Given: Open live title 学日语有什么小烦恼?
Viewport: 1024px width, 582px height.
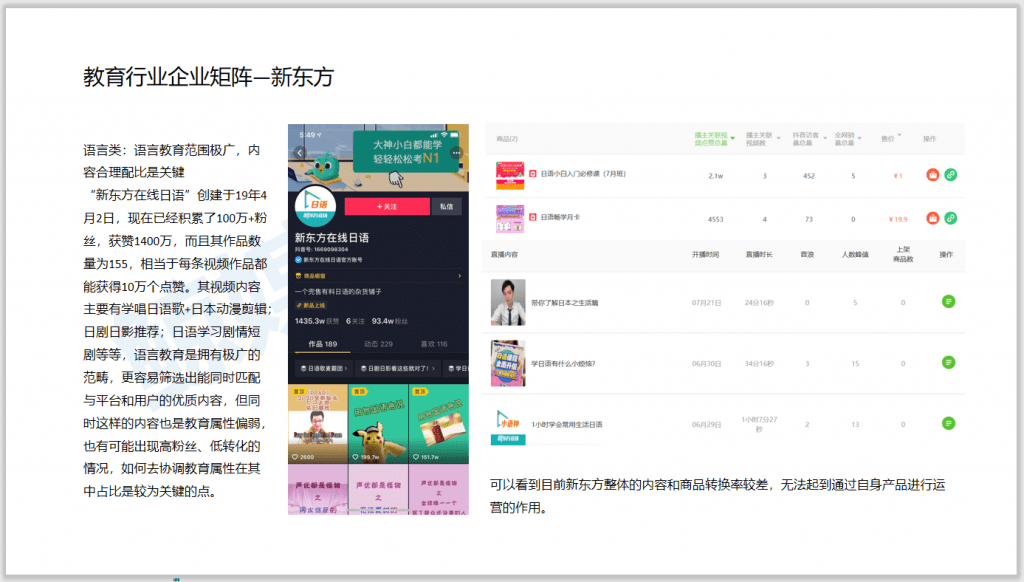Looking at the screenshot, I should 563,364.
